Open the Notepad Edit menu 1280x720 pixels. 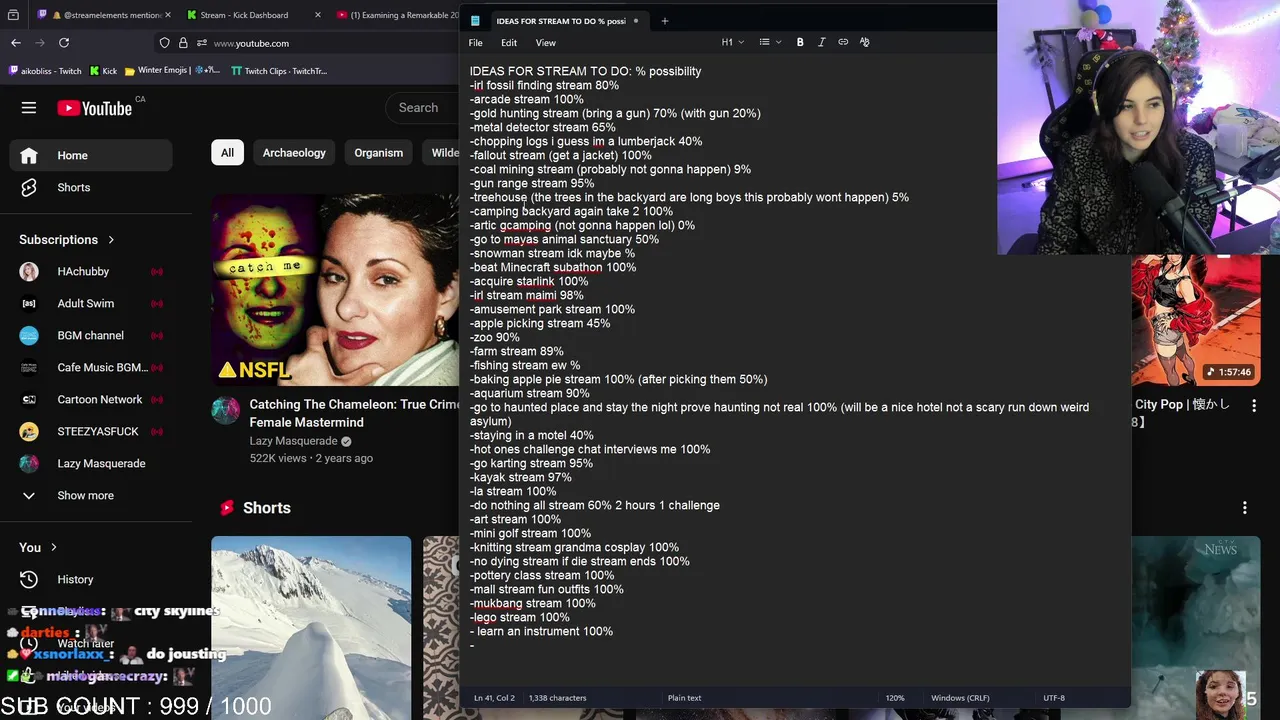[x=509, y=43]
